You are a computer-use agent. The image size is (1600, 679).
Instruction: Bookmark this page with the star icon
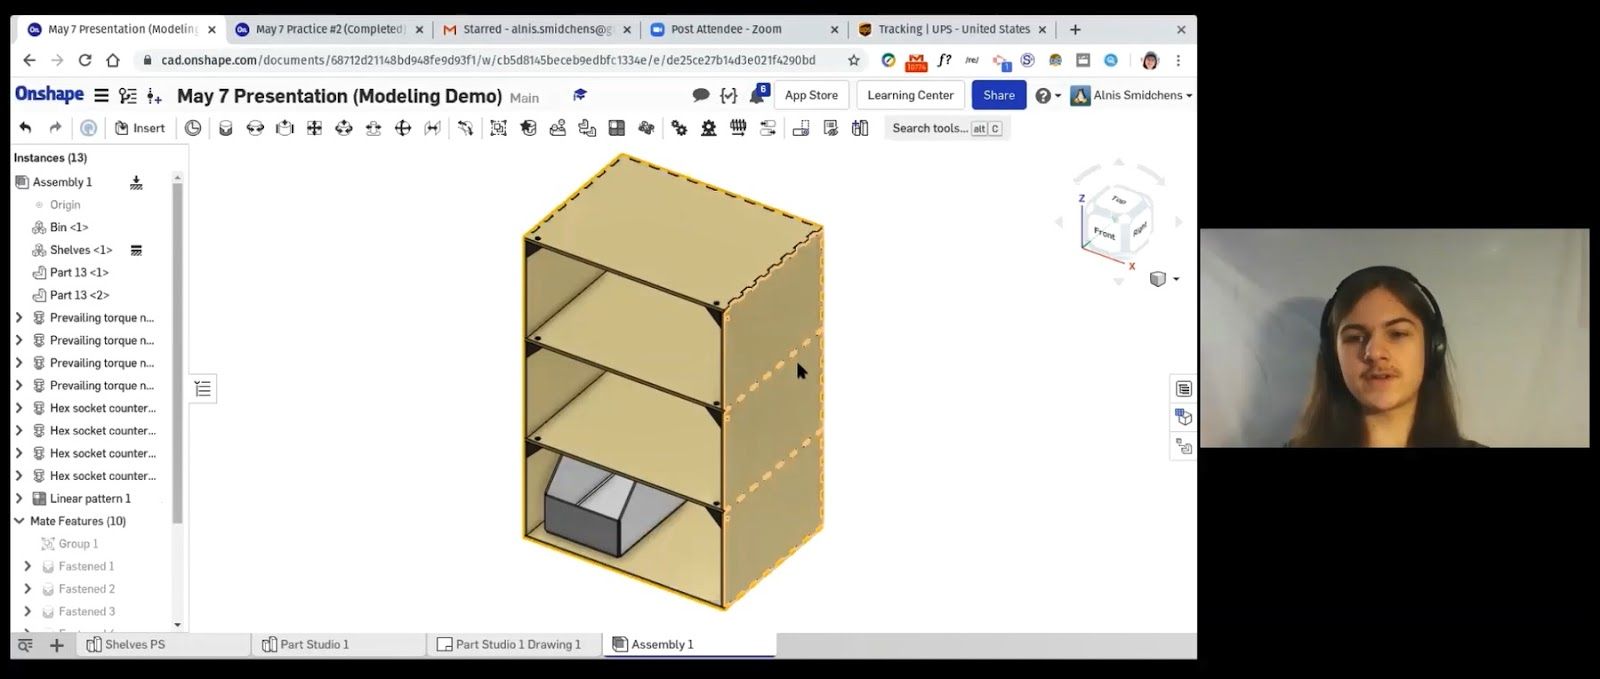[x=853, y=60]
